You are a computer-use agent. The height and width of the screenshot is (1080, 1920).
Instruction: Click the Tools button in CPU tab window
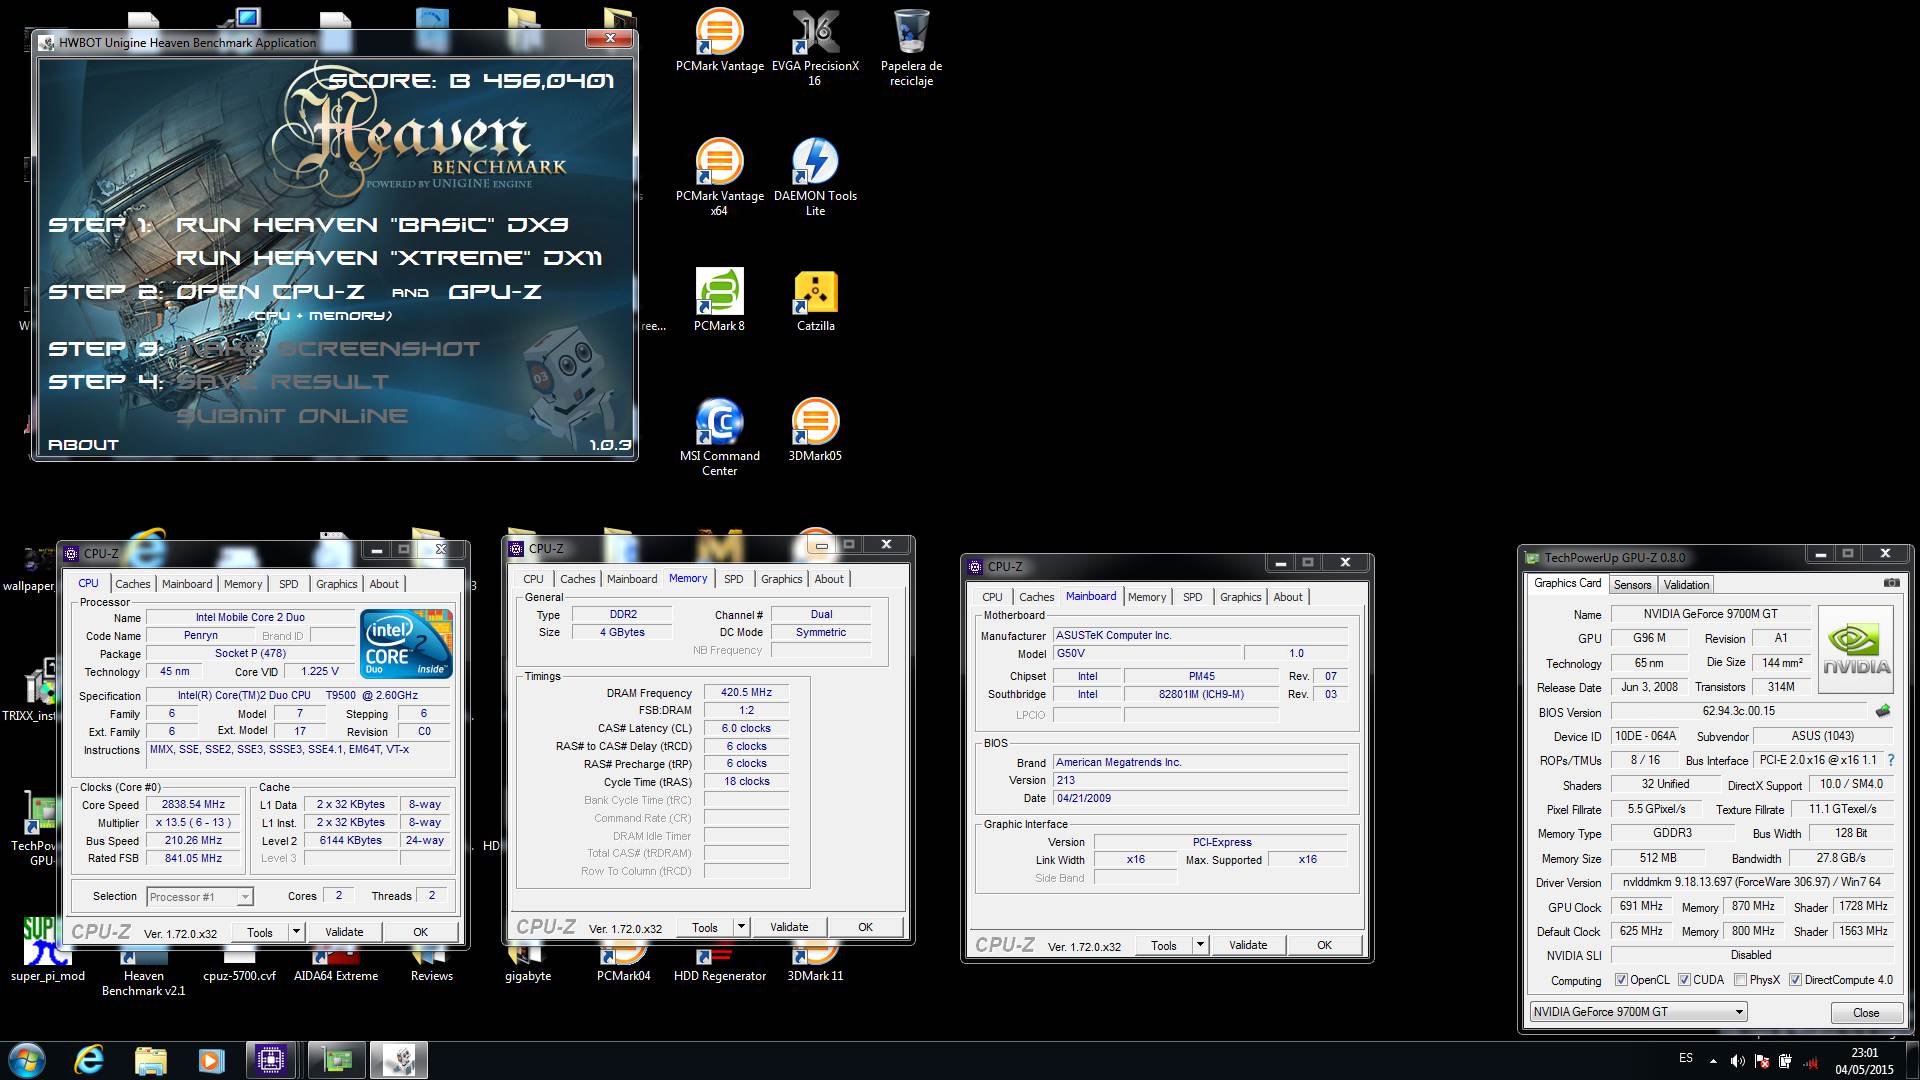click(x=260, y=932)
